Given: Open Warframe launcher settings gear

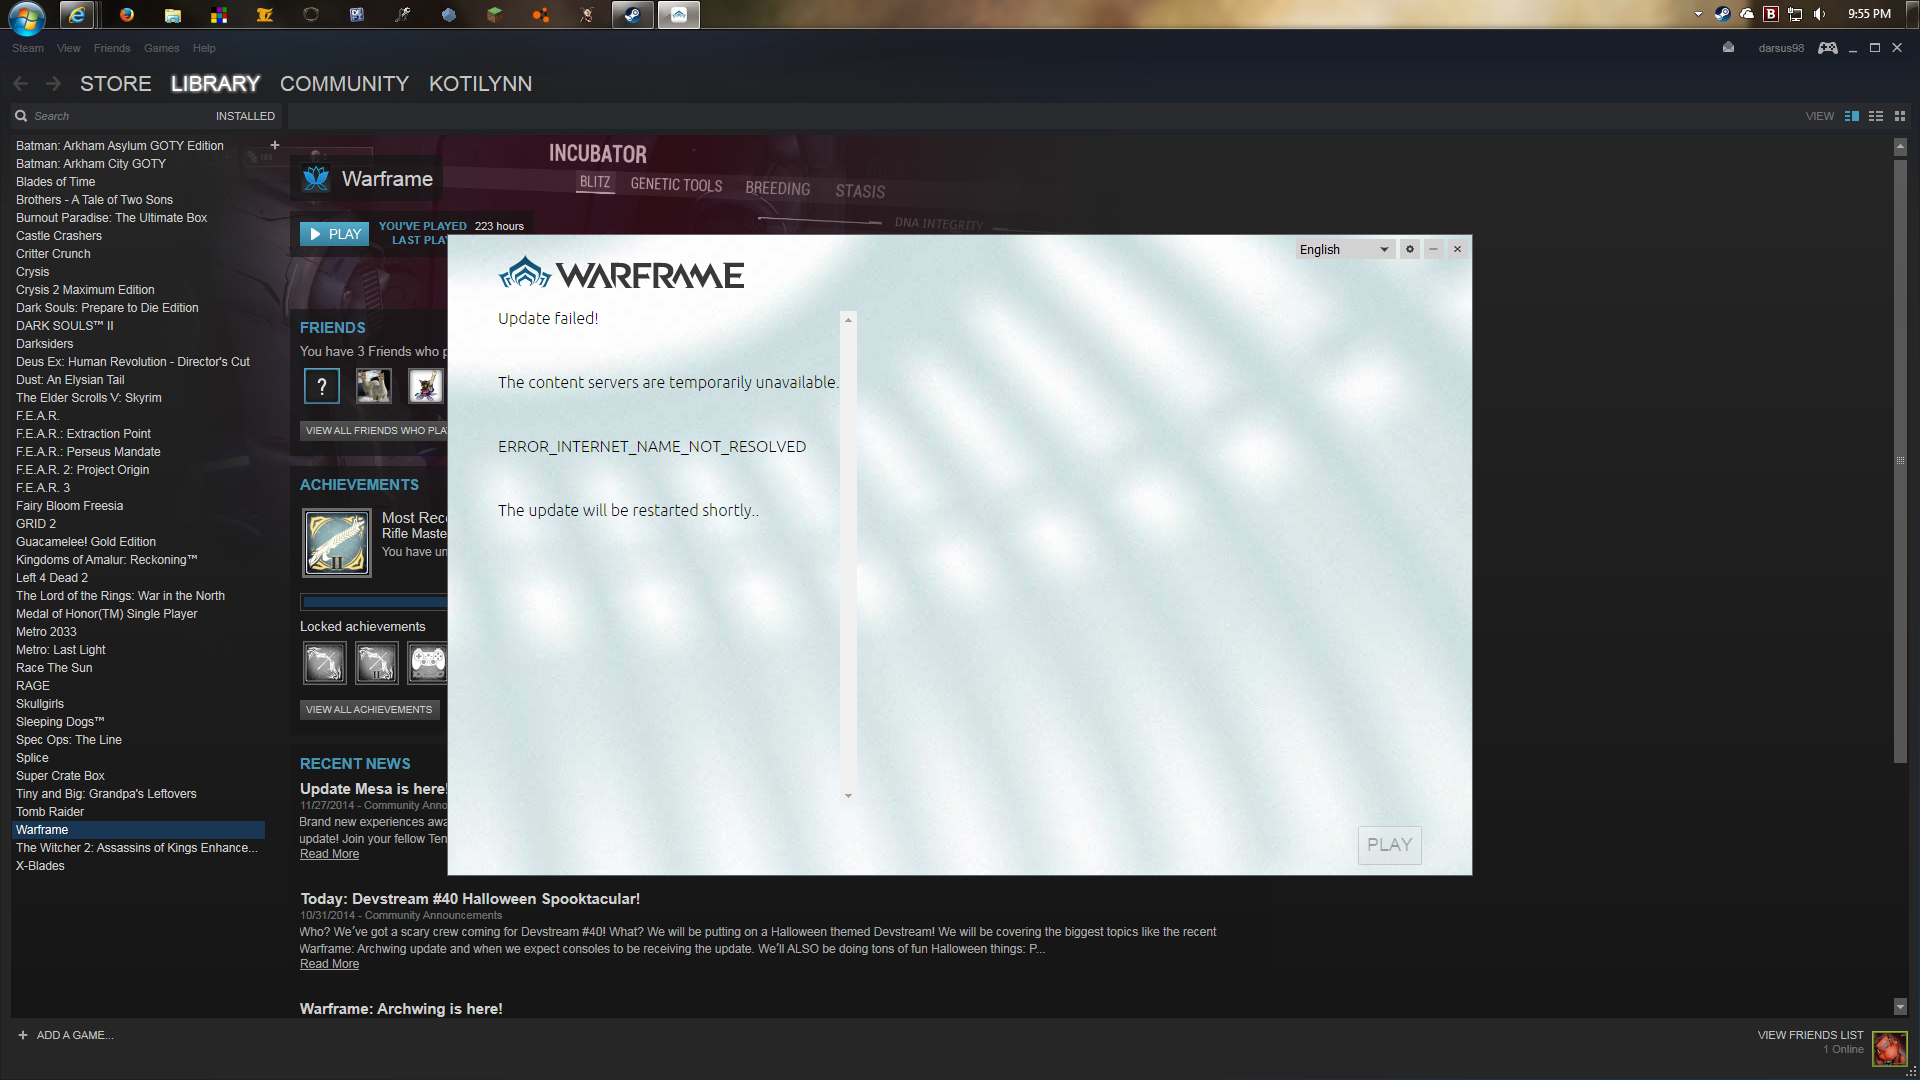Looking at the screenshot, I should pyautogui.click(x=1410, y=249).
